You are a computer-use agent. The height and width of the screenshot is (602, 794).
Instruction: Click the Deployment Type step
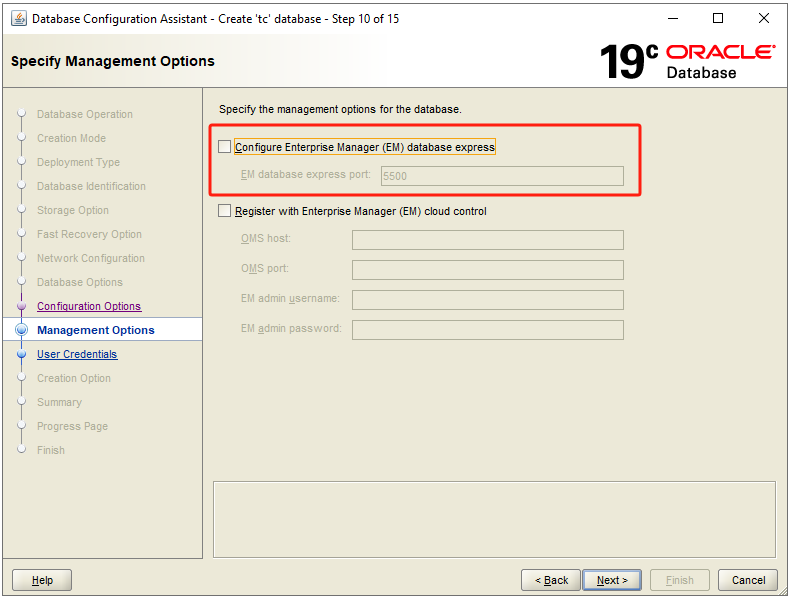(x=78, y=163)
